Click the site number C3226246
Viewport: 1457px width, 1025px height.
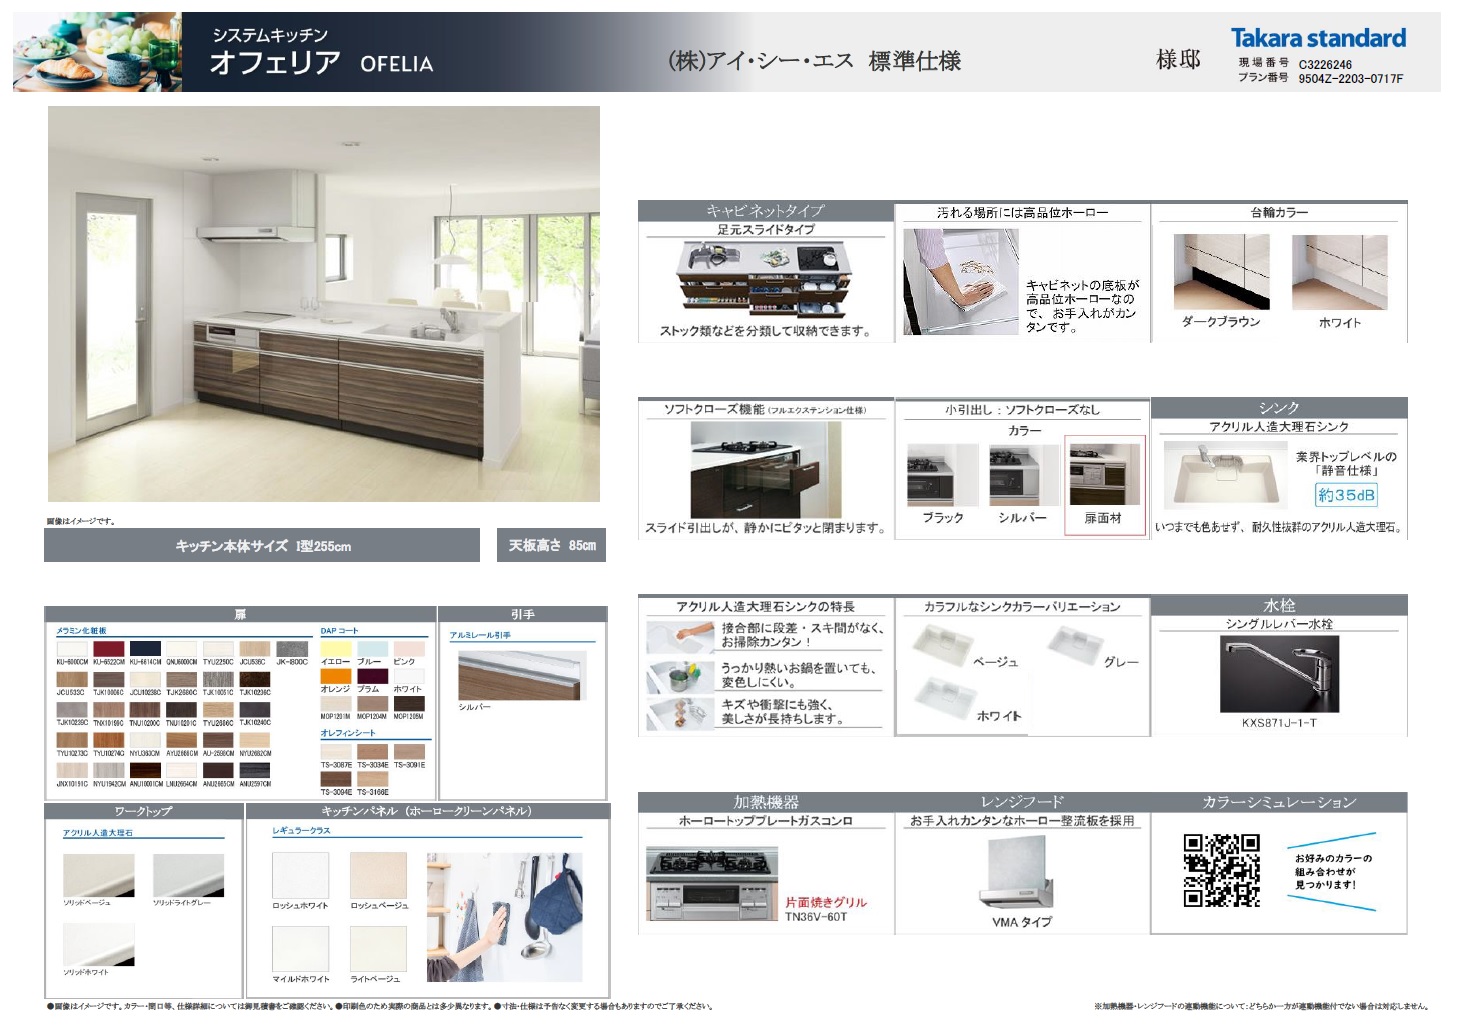point(1325,65)
